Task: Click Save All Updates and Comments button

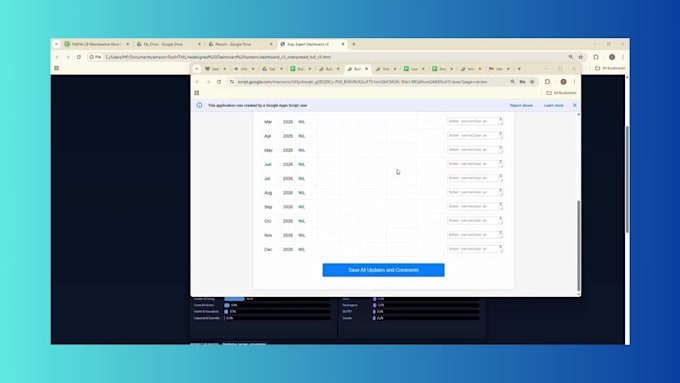Action: [383, 270]
